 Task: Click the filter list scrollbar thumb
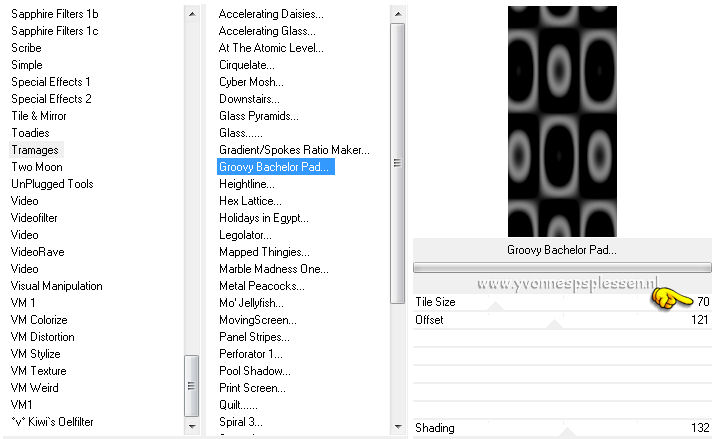pyautogui.click(x=398, y=163)
